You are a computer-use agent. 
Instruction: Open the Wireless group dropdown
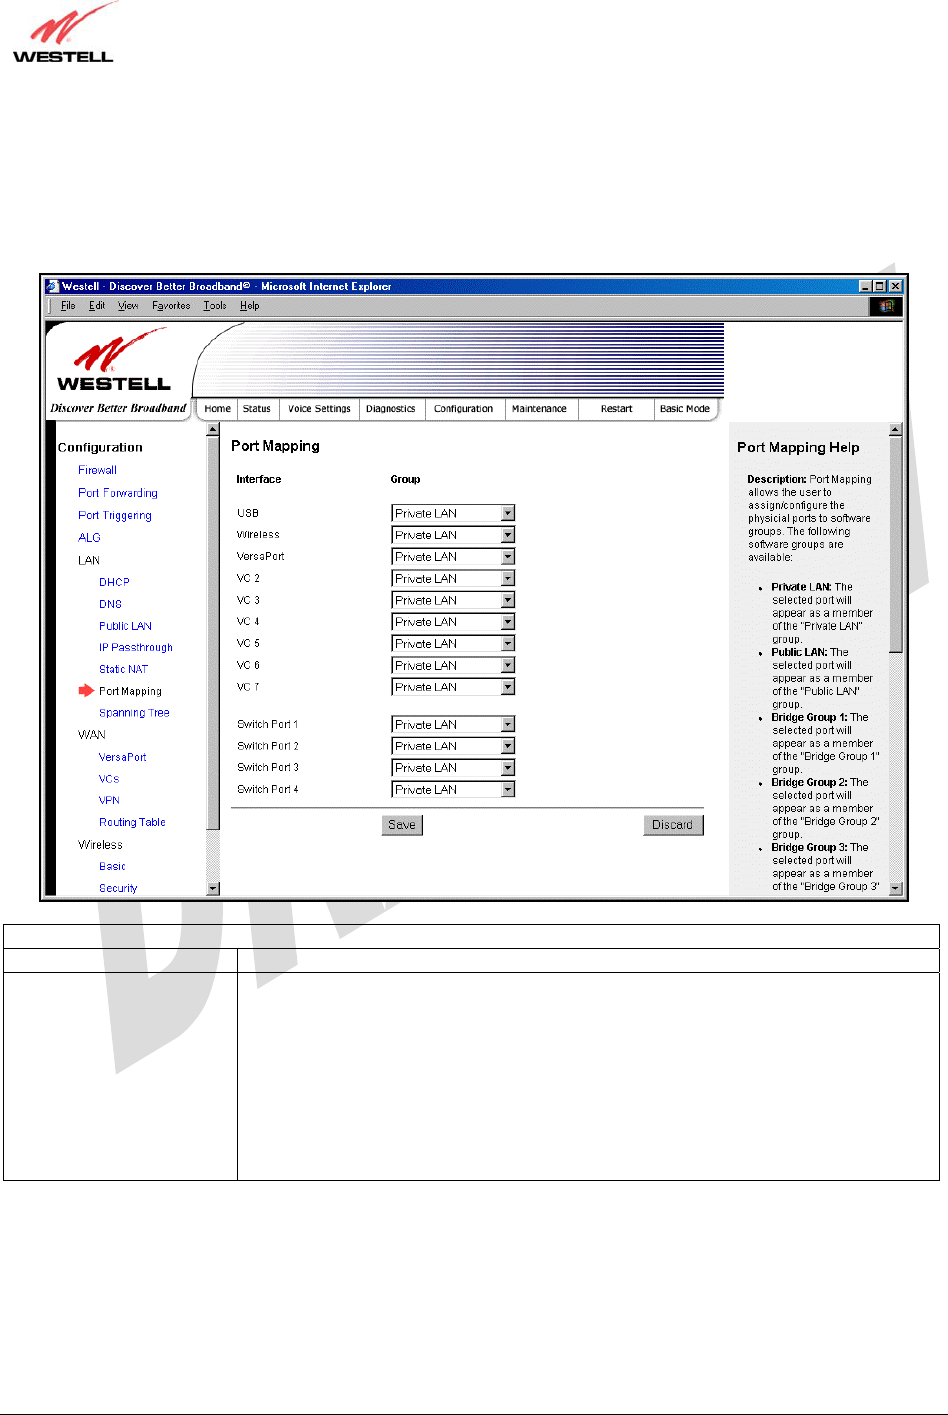[453, 535]
